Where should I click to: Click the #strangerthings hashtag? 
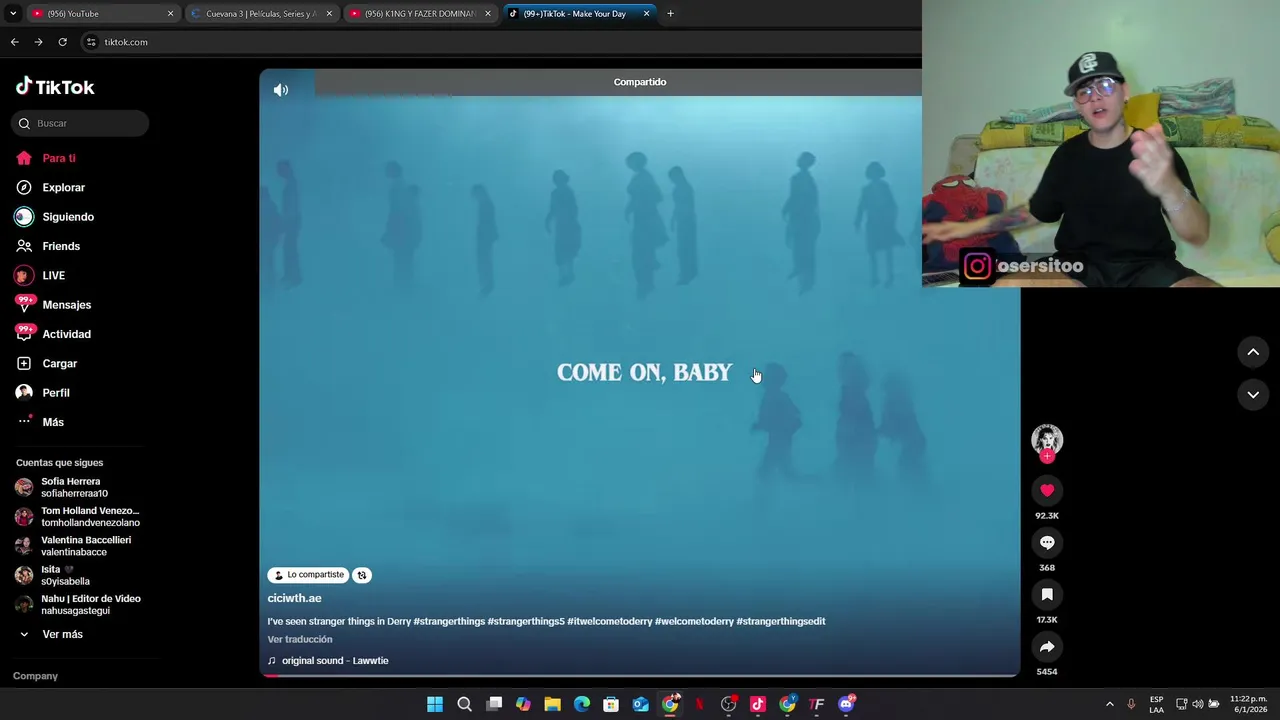[449, 621]
